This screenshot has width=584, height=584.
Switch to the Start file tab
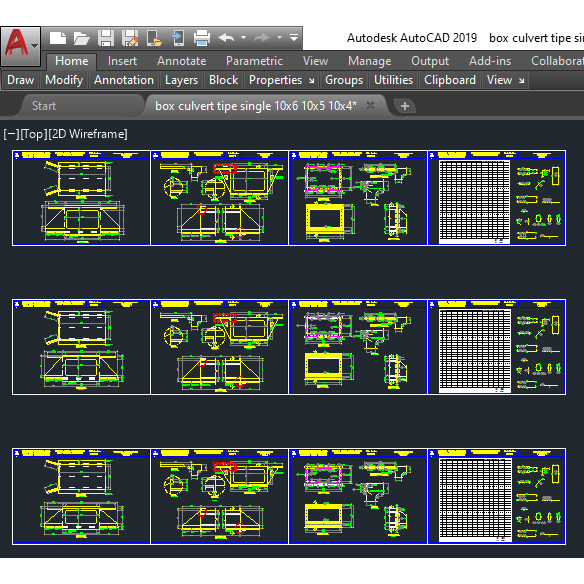tap(44, 106)
